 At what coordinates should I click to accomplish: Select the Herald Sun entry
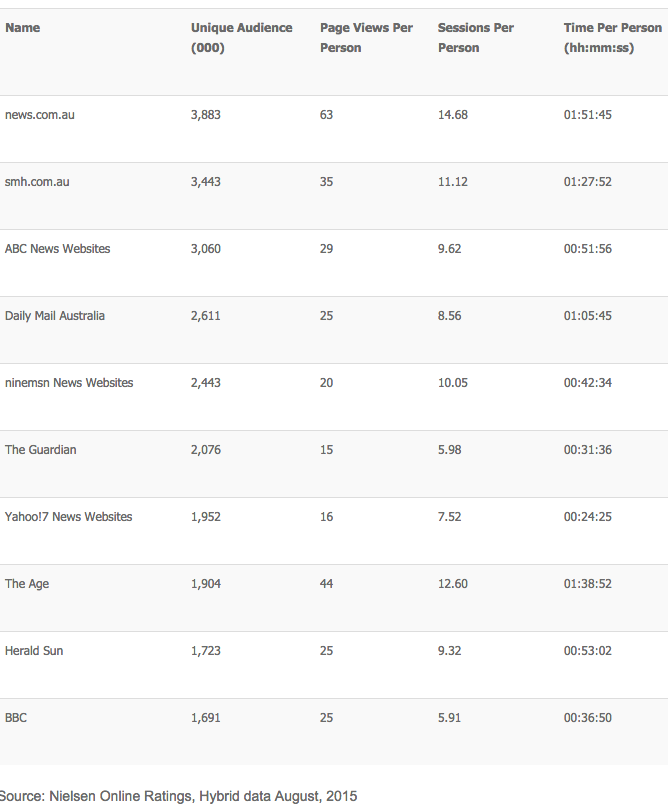pyautogui.click(x=34, y=651)
